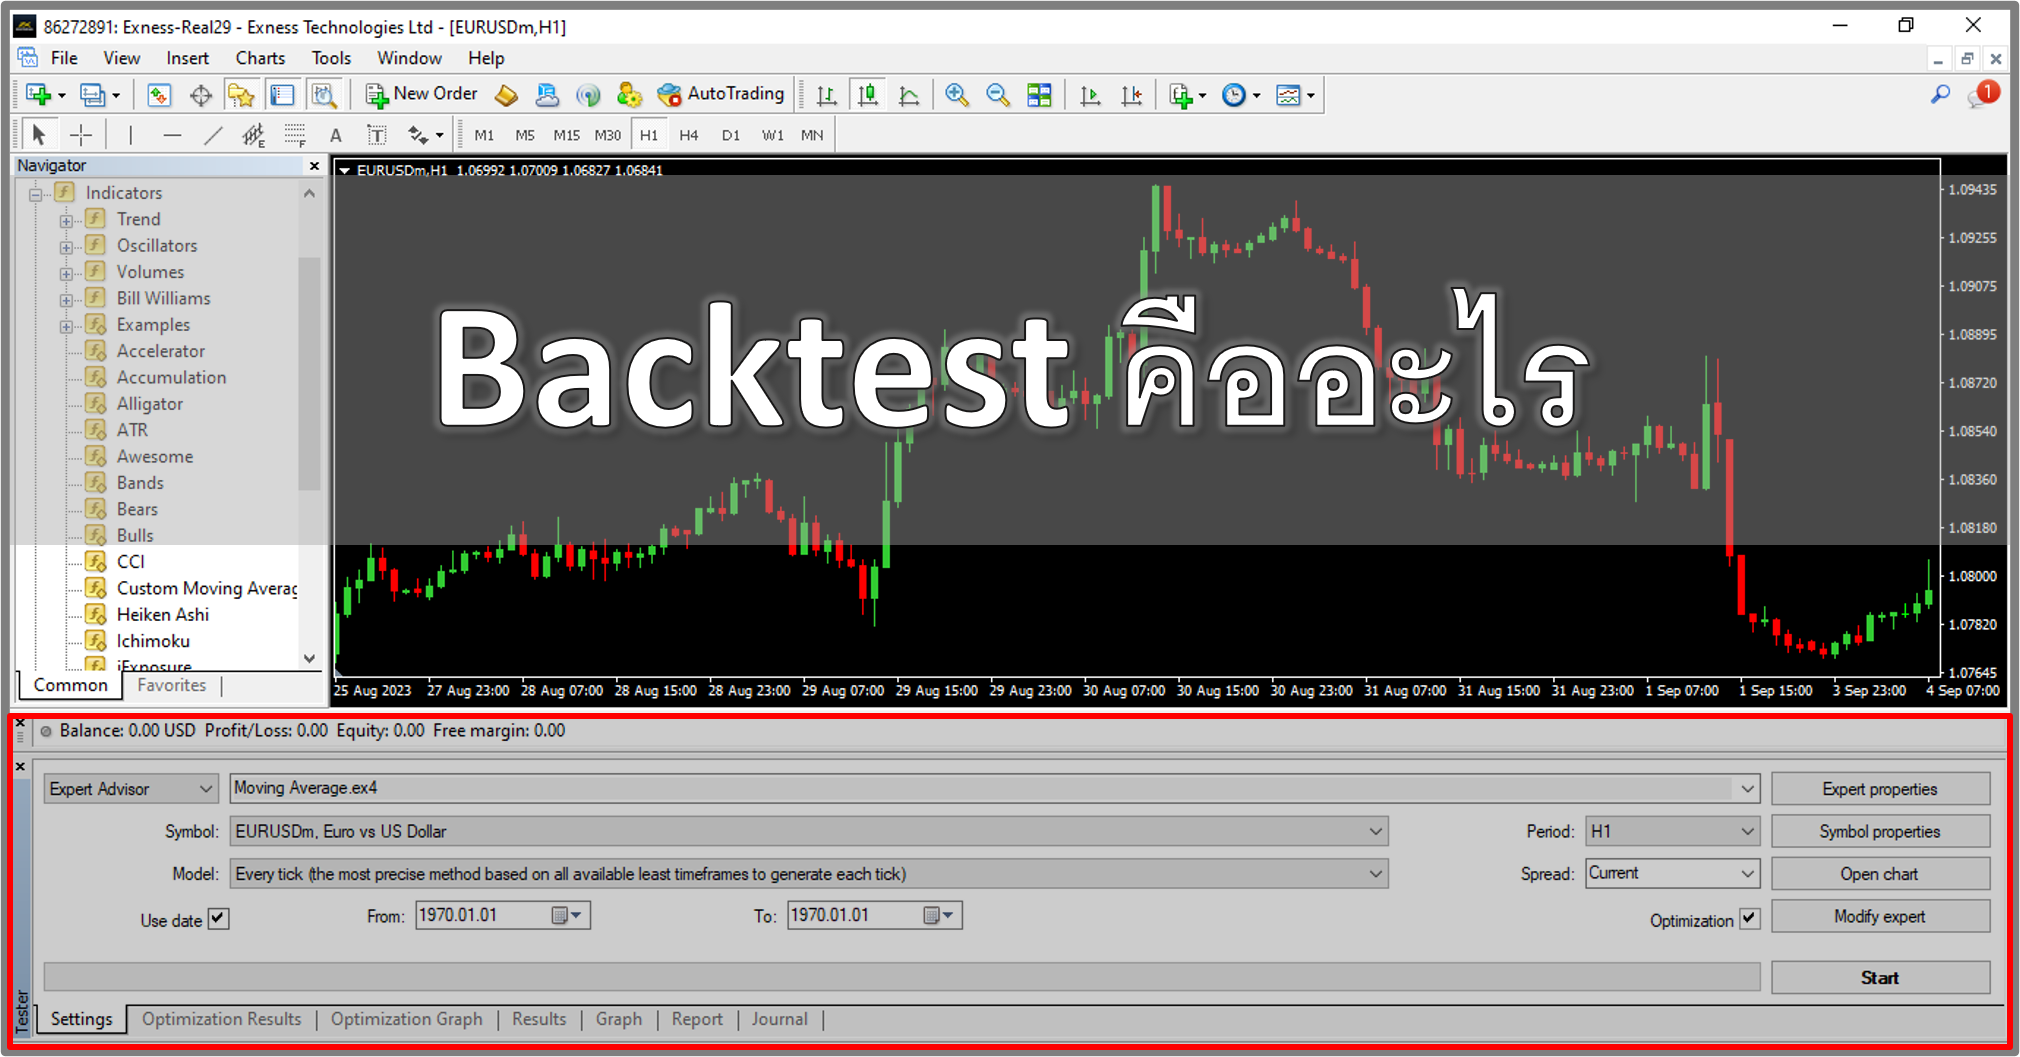
Task: Click Expert properties button
Action: 1880,789
